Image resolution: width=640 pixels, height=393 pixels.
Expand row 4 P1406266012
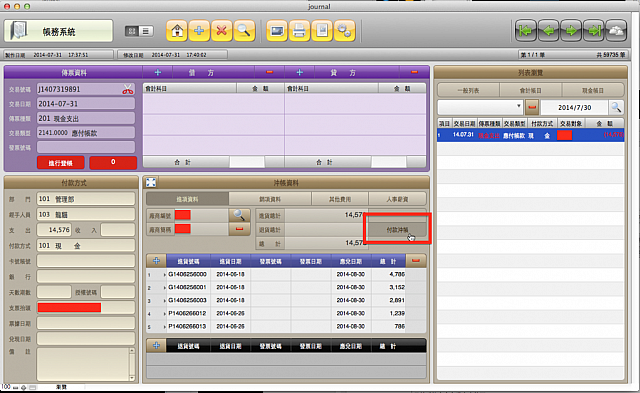pos(164,314)
